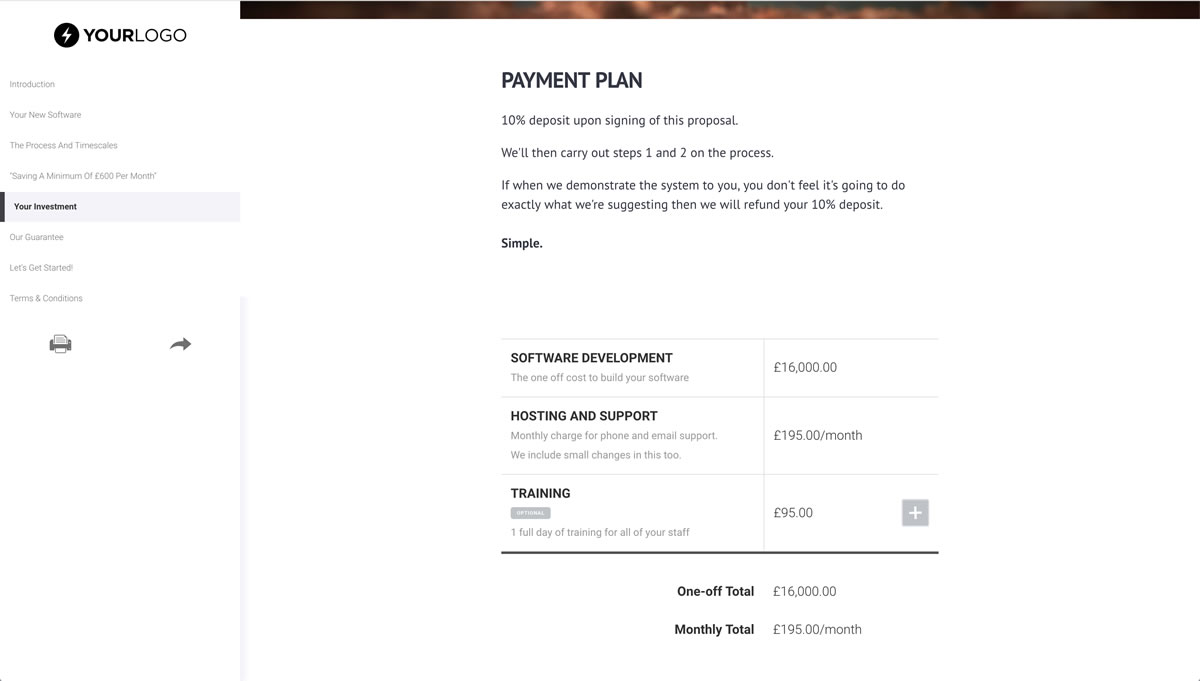Open the Let's Get Started section
Viewport: 1200px width, 681px height.
coord(41,267)
